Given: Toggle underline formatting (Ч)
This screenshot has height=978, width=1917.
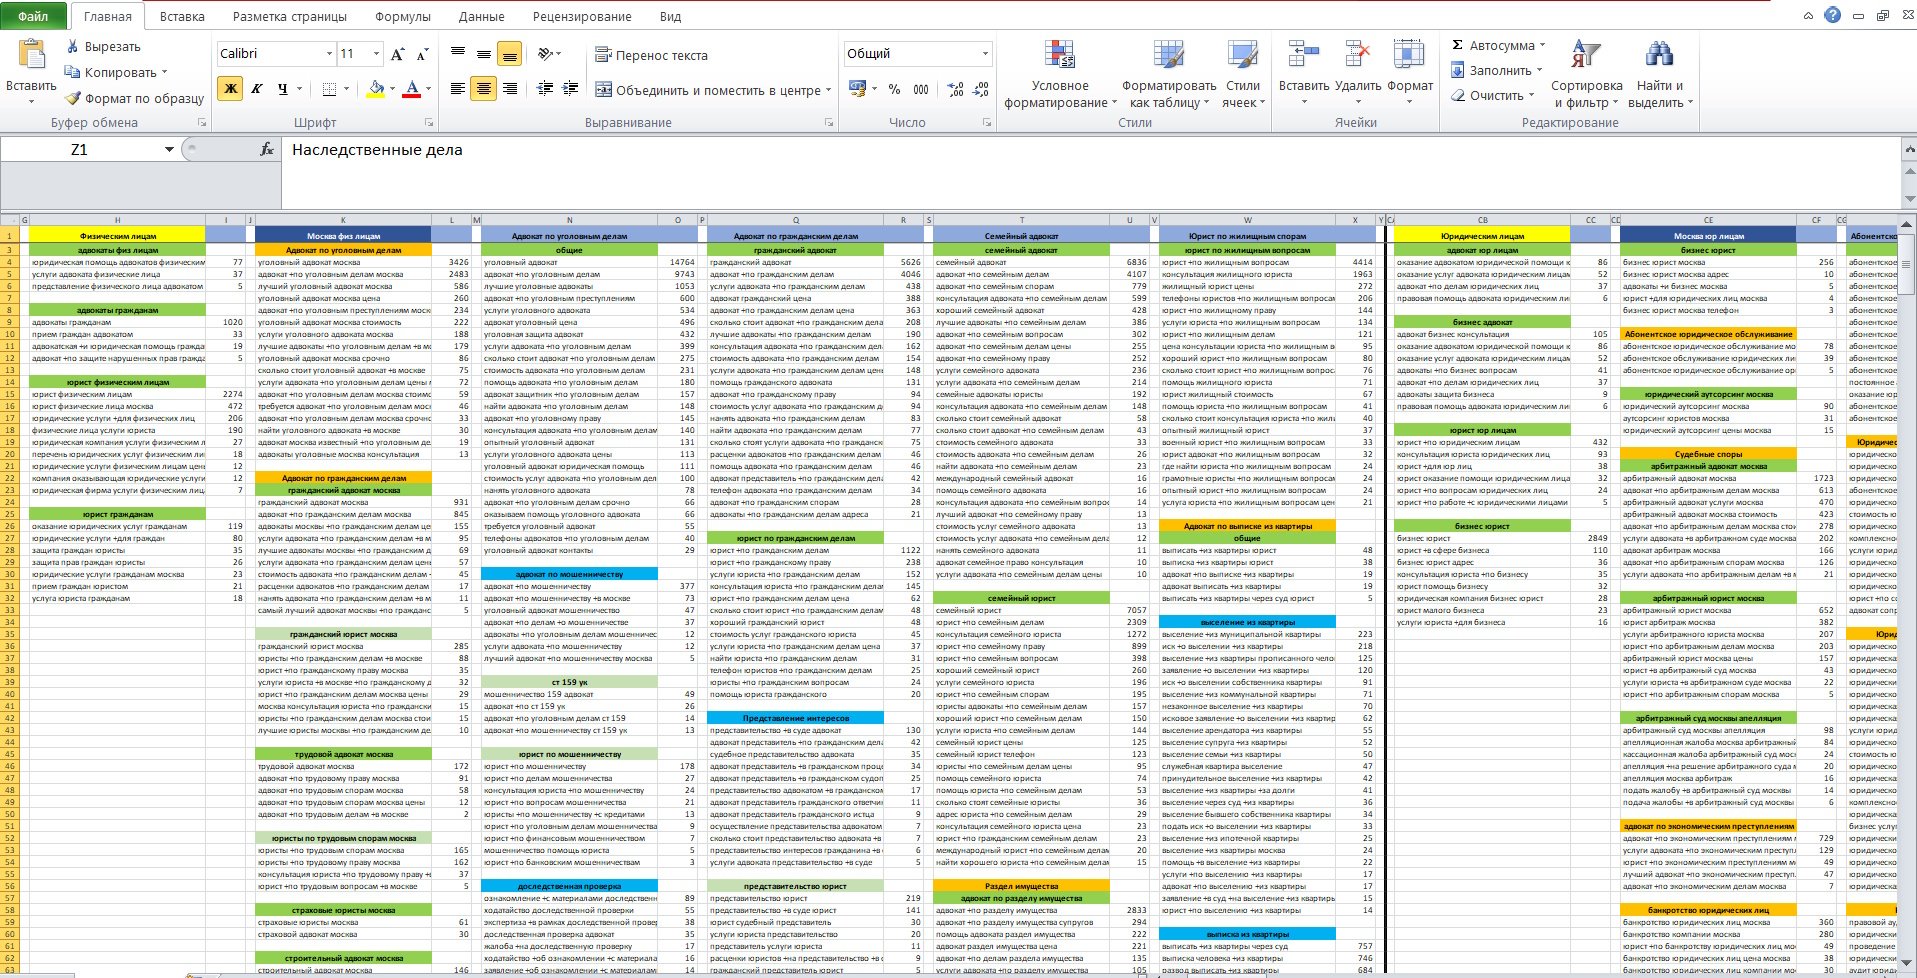Looking at the screenshot, I should 283,89.
